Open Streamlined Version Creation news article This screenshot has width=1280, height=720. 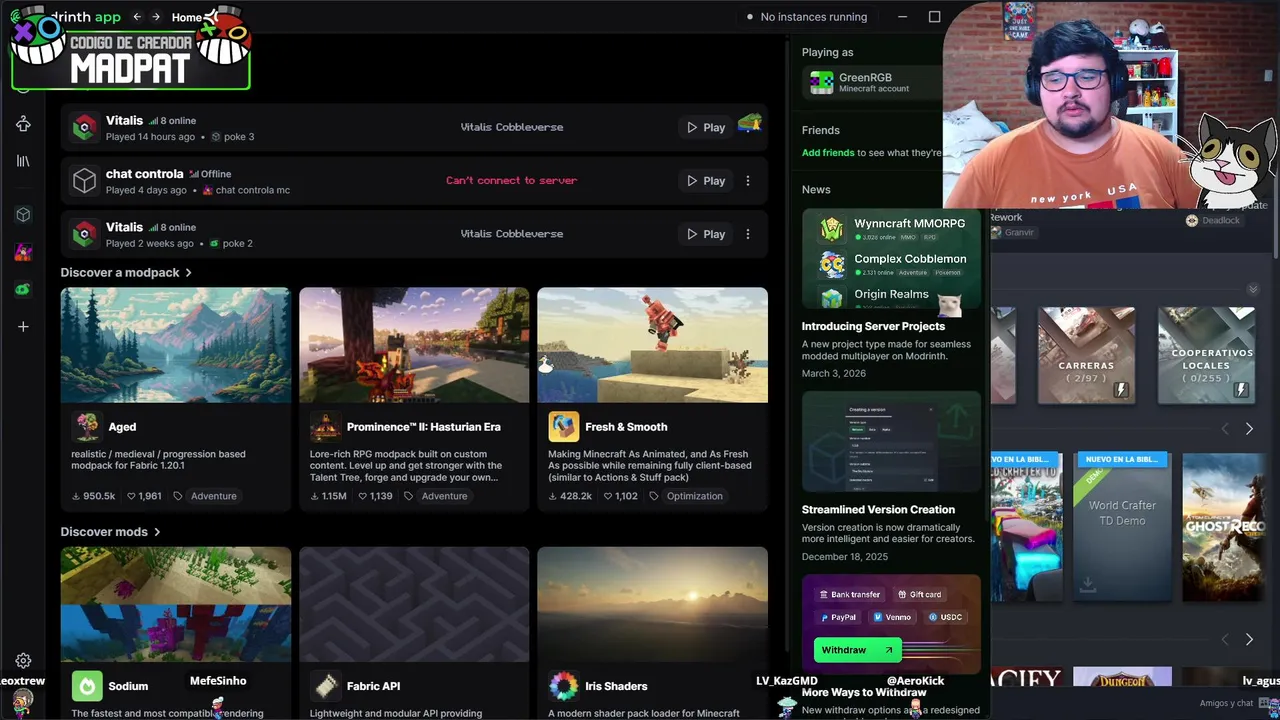click(x=878, y=509)
